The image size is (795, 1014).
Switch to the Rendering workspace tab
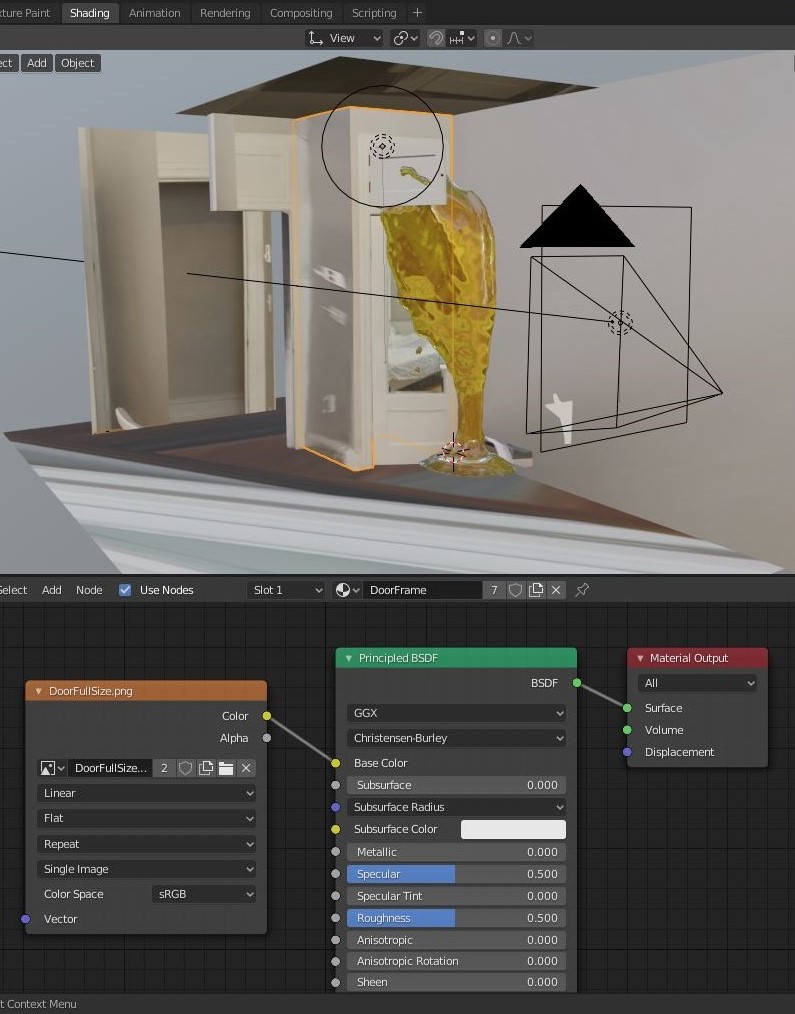(225, 13)
